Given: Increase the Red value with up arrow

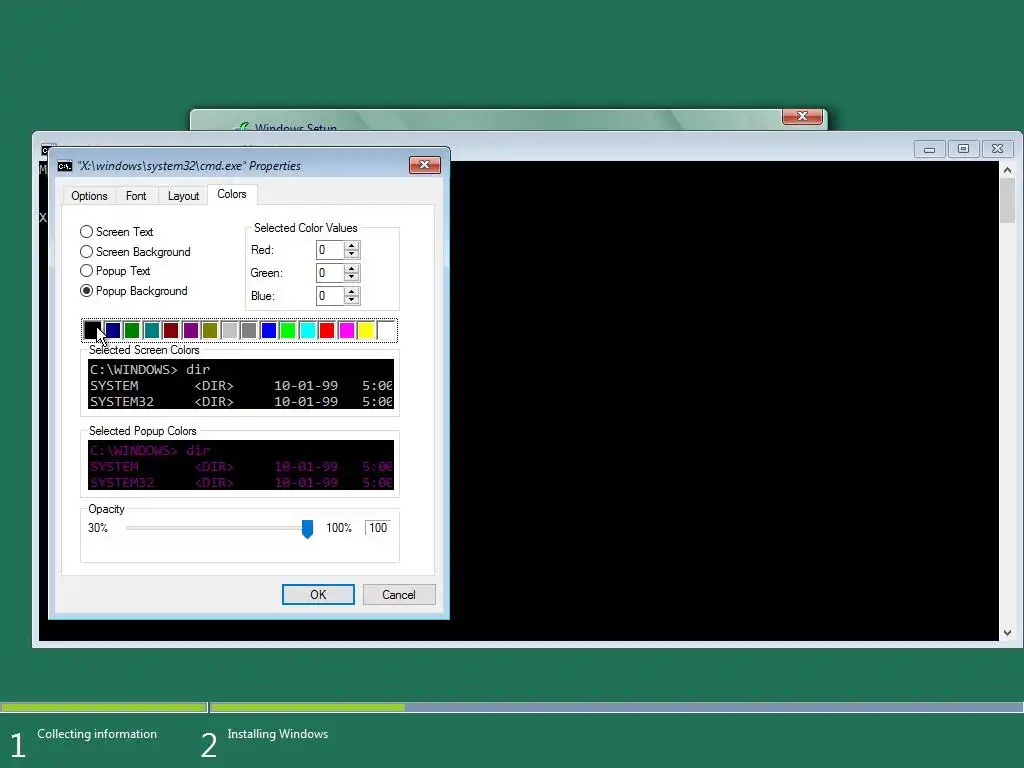Looking at the screenshot, I should coord(352,246).
